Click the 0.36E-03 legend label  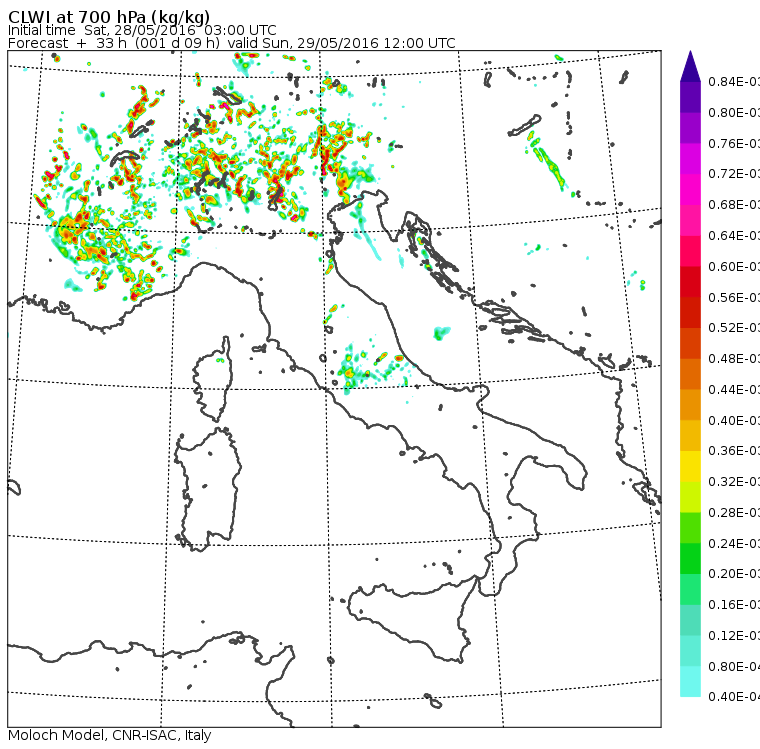pyautogui.click(x=733, y=450)
